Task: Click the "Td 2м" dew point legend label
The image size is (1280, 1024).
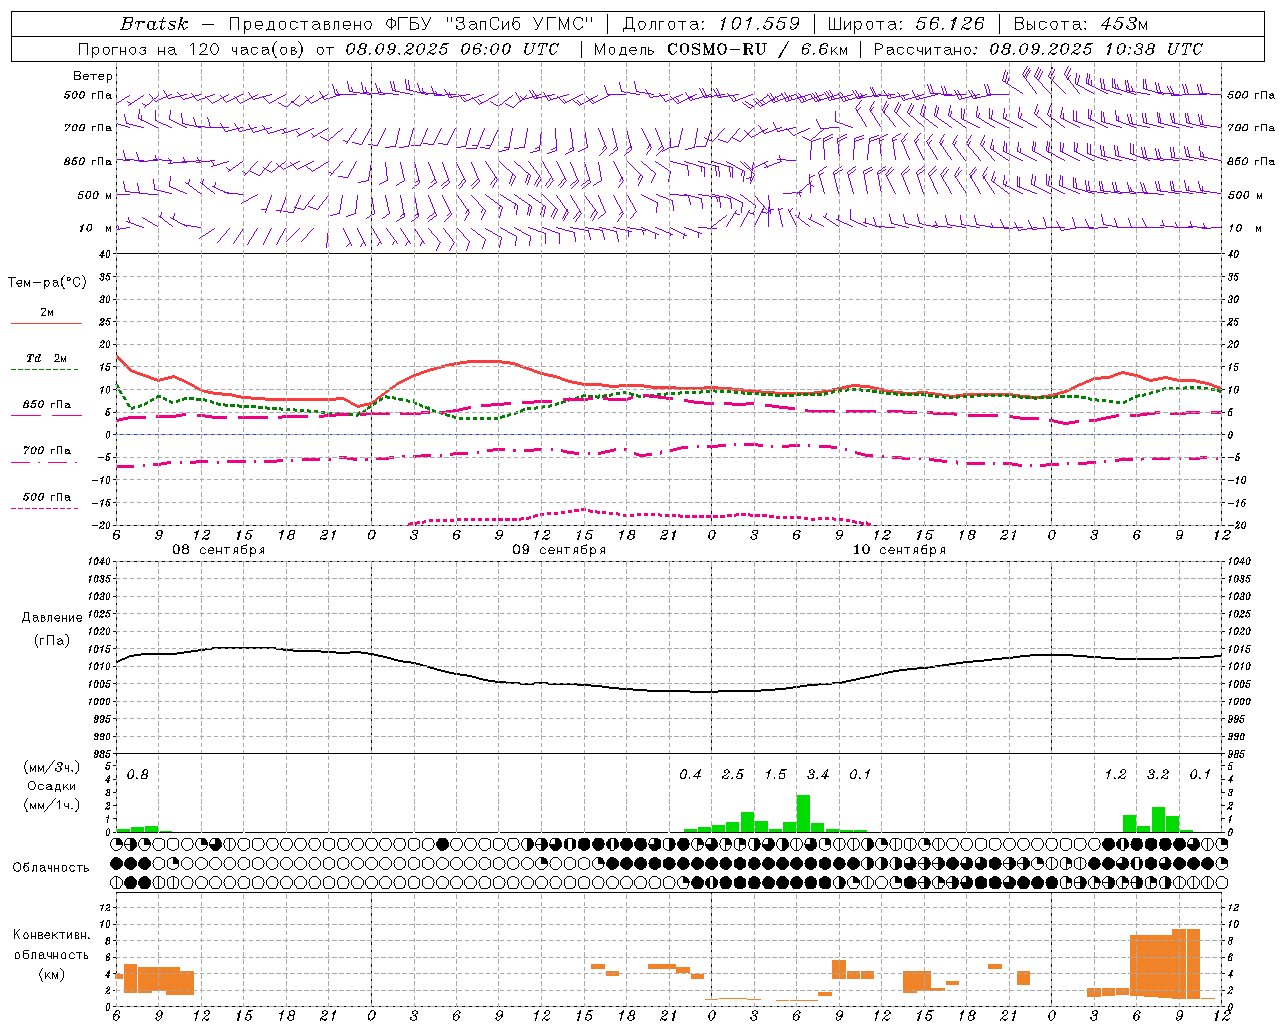Action: click(47, 358)
